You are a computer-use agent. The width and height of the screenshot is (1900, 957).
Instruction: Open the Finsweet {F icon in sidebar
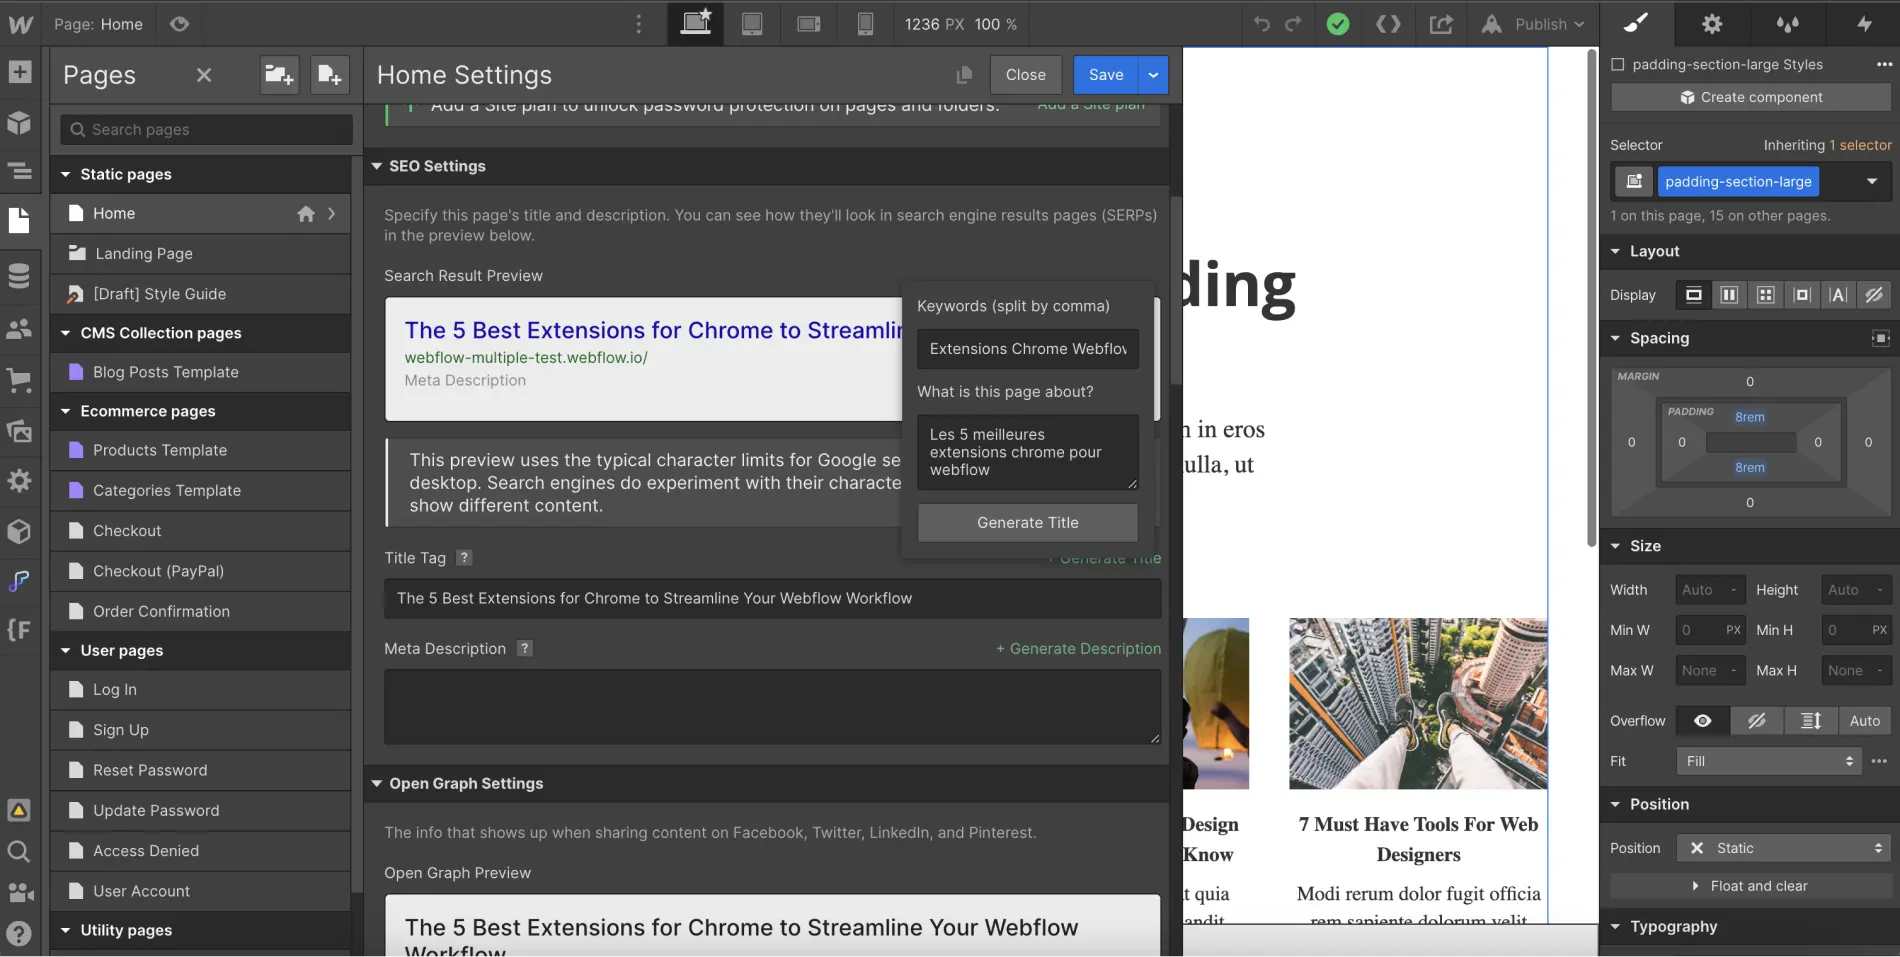pos(20,630)
